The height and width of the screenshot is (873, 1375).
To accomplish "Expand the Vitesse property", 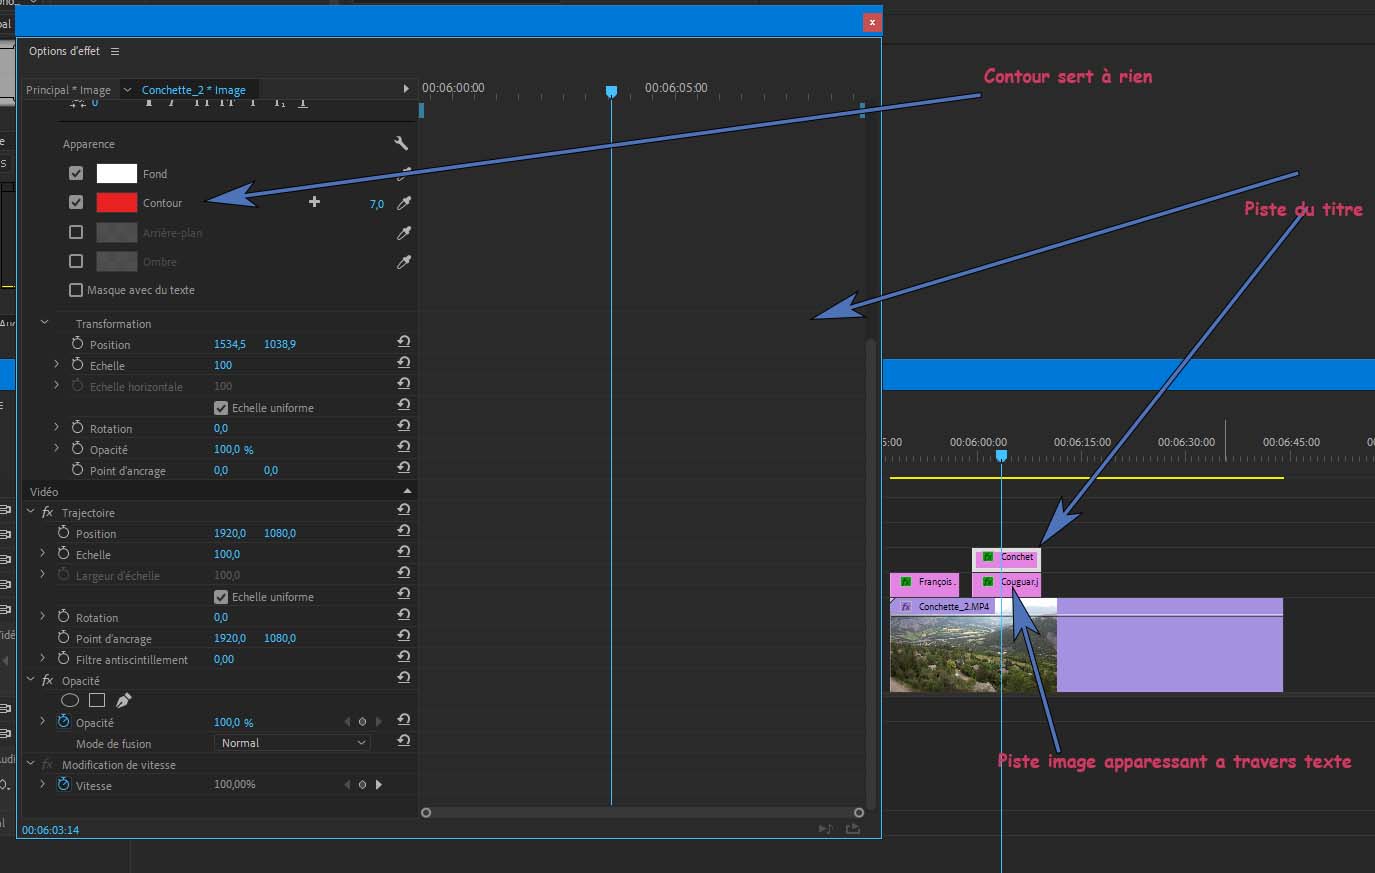I will (42, 785).
